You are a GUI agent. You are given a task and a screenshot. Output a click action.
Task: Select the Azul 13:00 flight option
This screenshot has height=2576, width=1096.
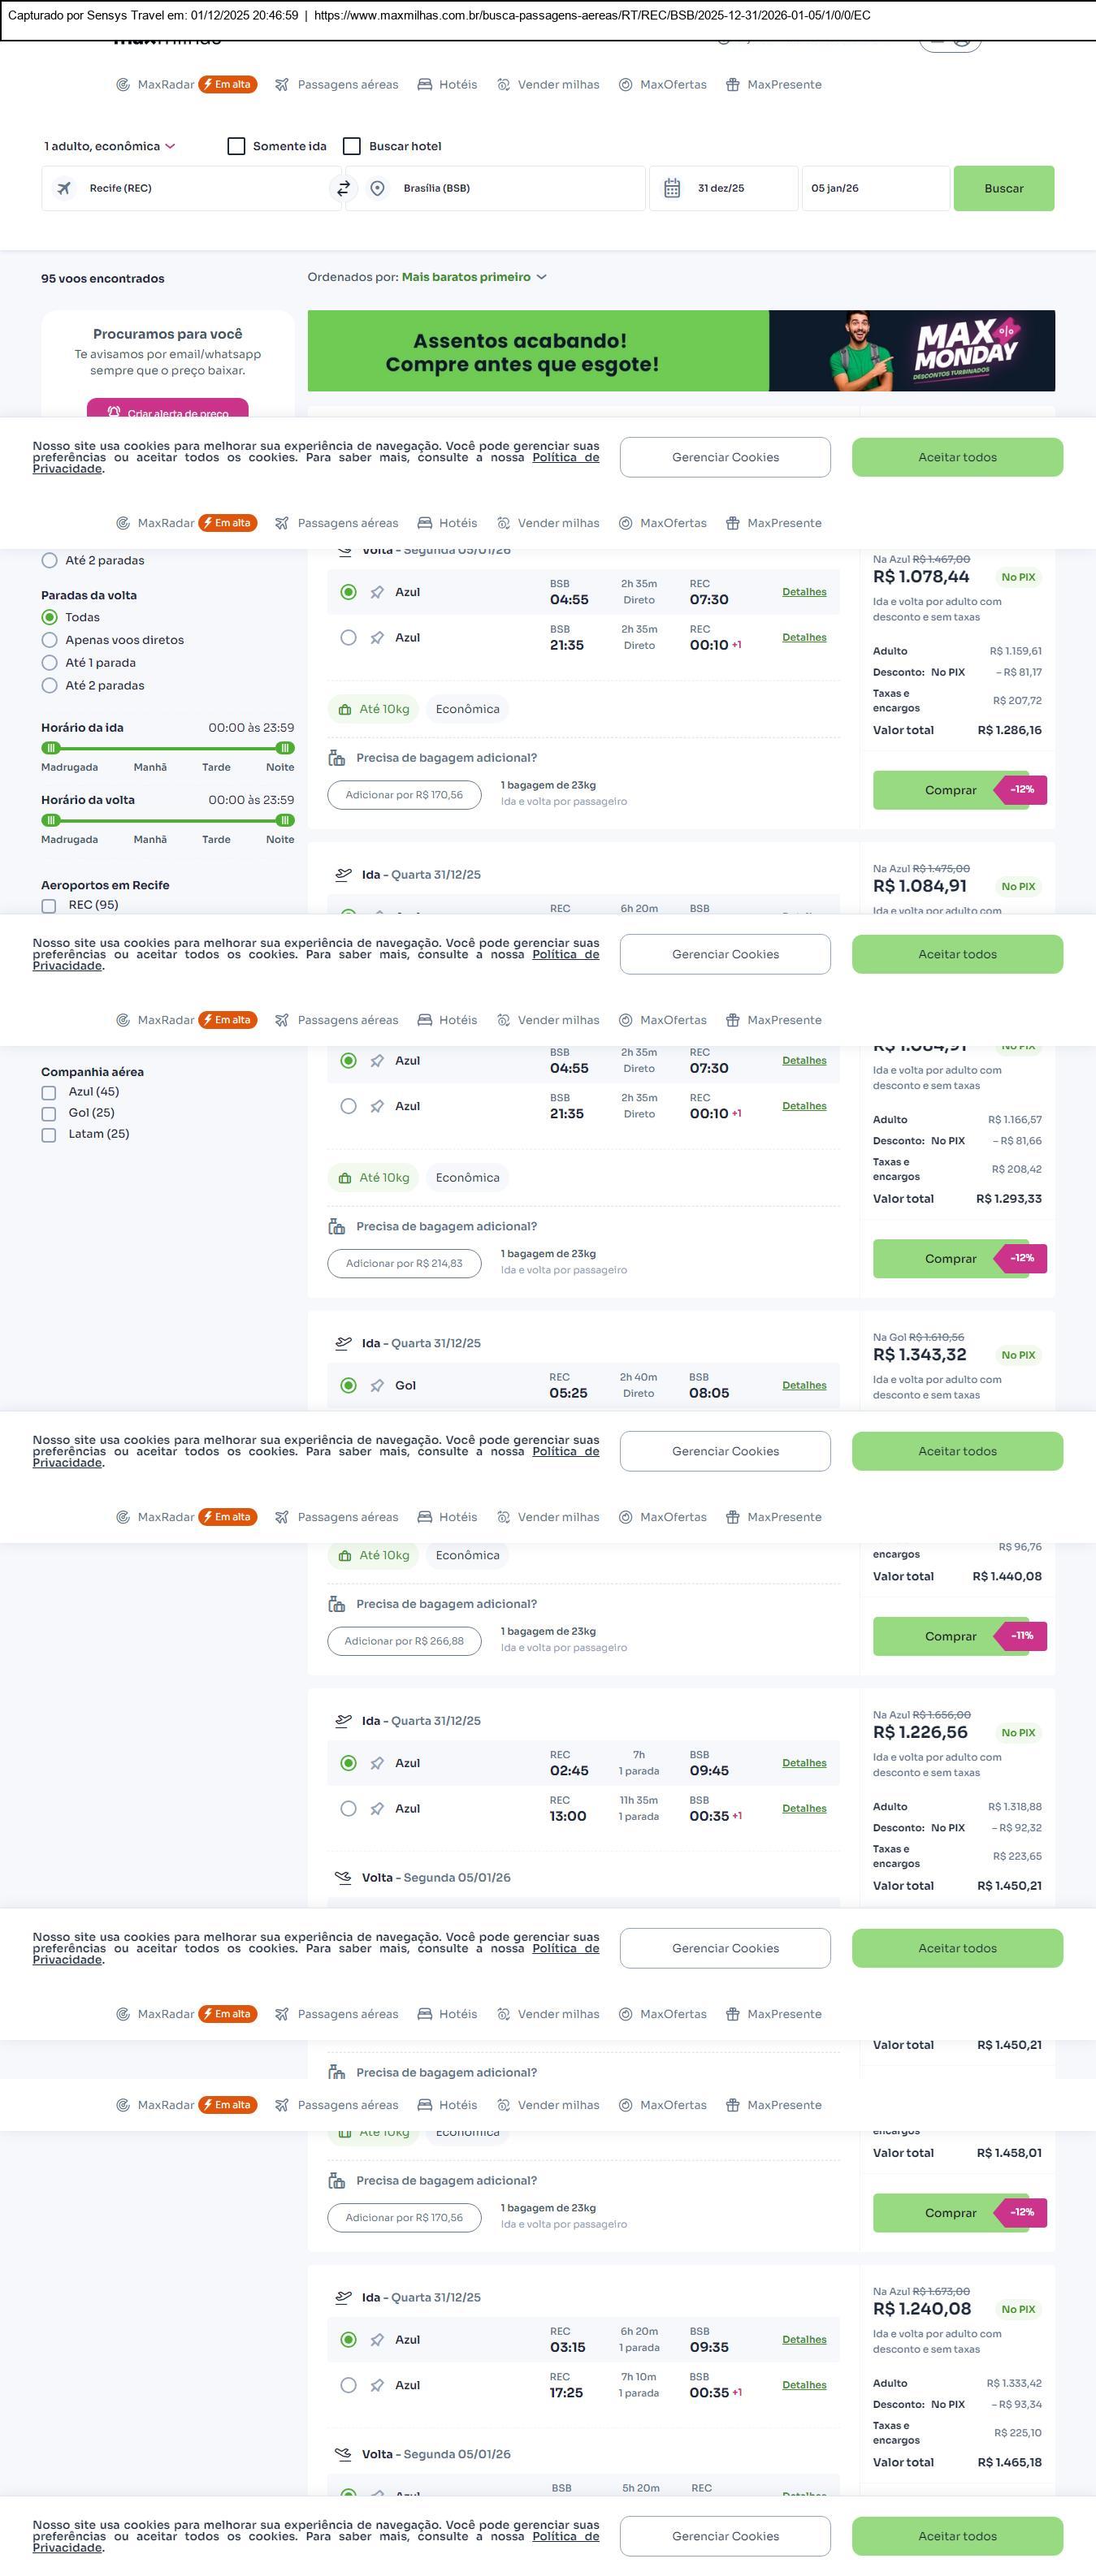point(348,1809)
